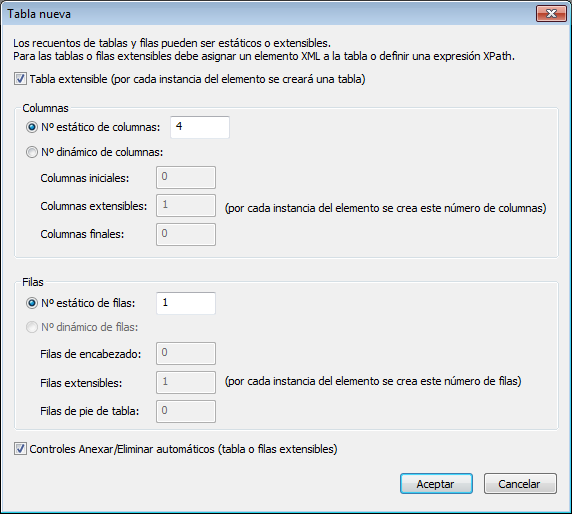Click the Controles Anexar/Eliminar automáticos label
Image resolution: width=572 pixels, height=514 pixels.
[183, 449]
